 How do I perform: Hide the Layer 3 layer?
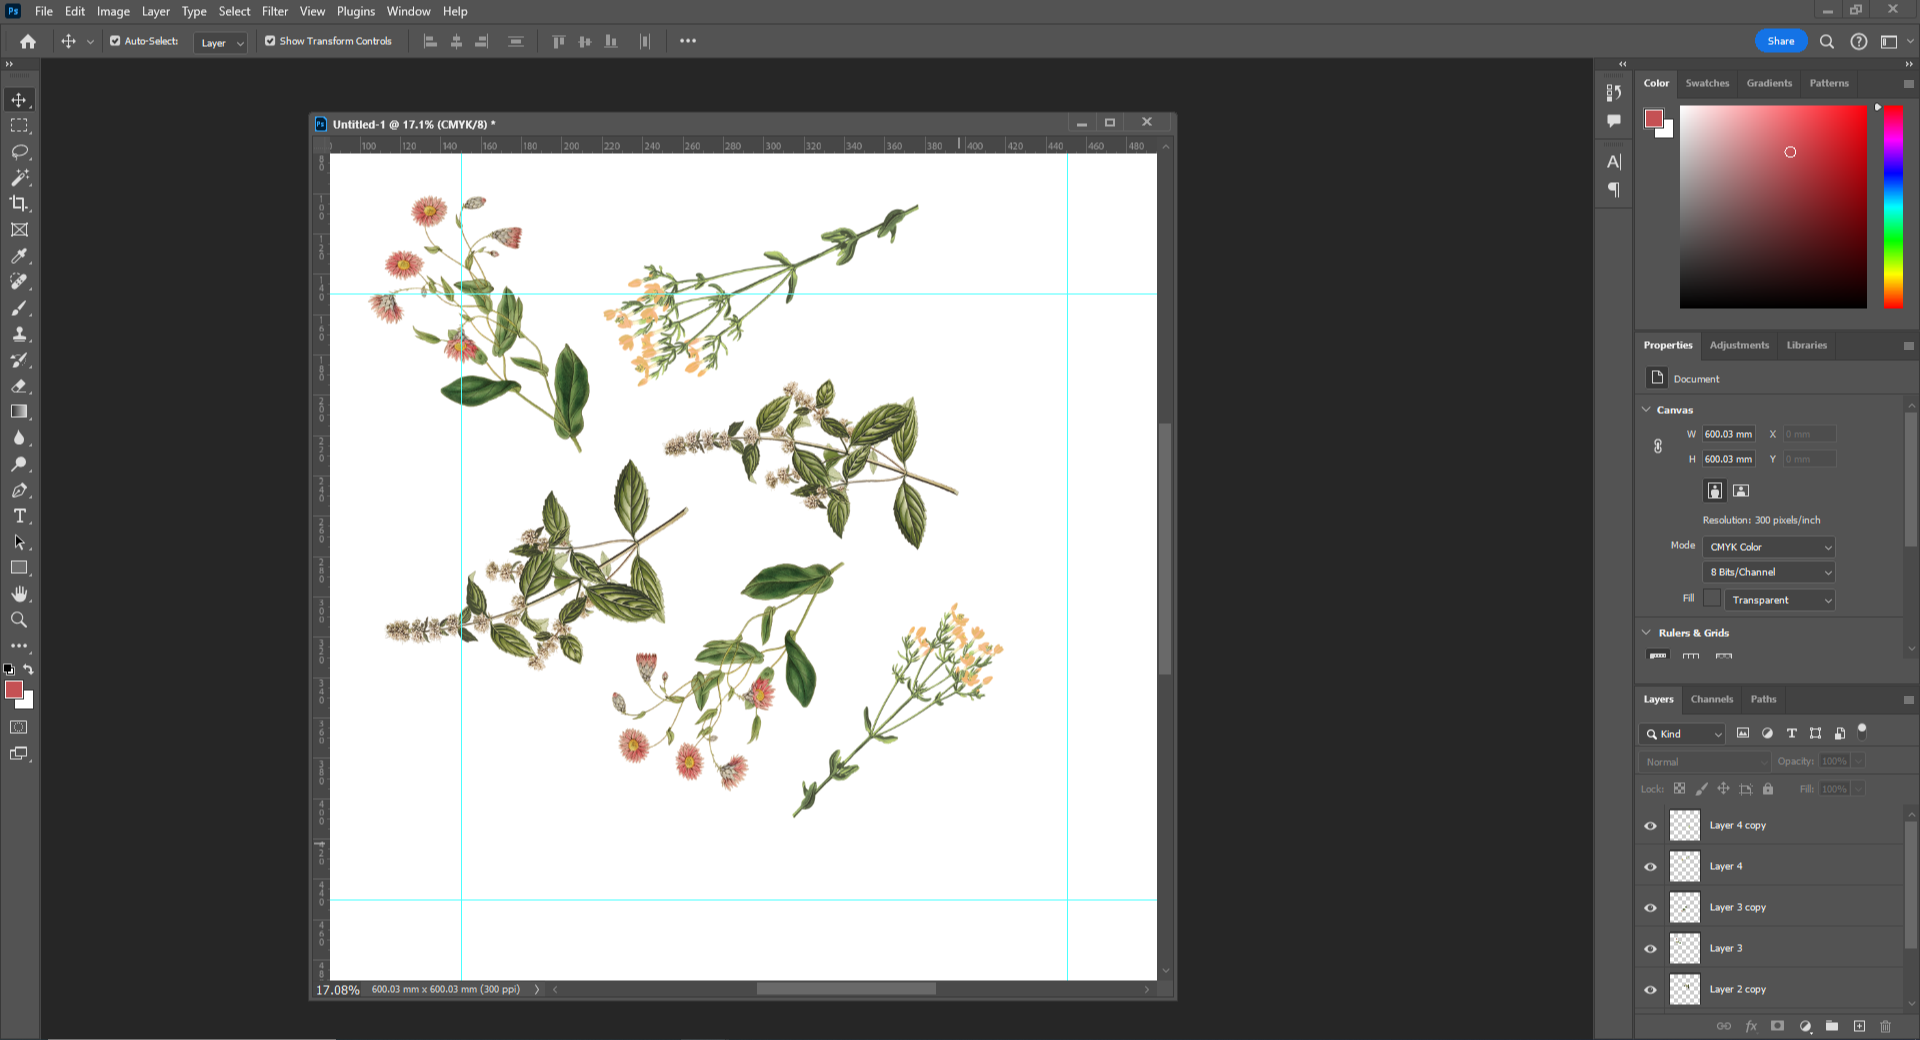click(x=1651, y=949)
